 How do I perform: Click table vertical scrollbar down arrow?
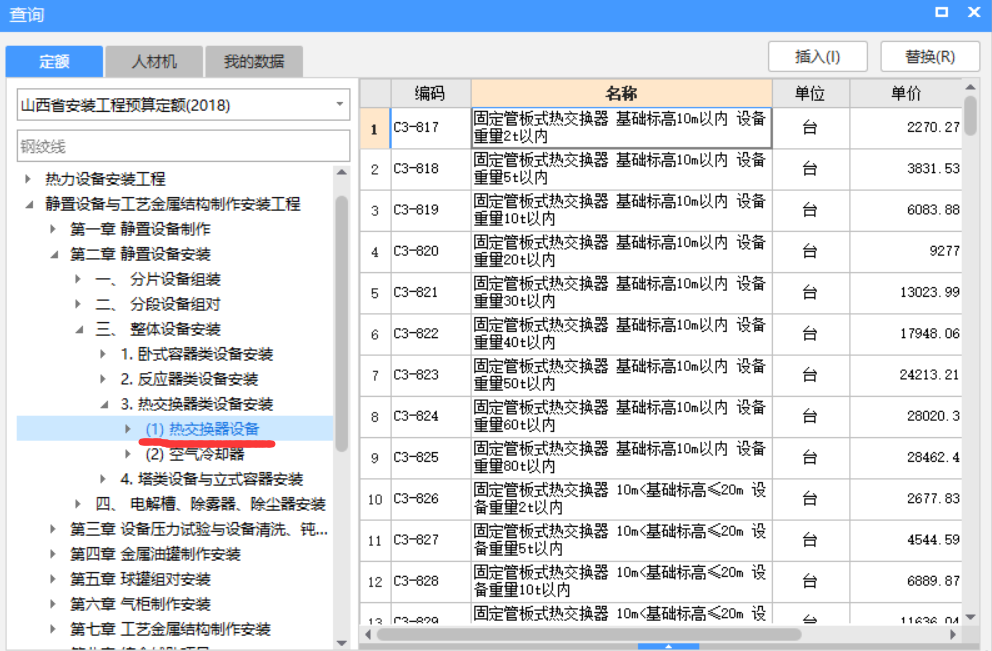click(x=970, y=617)
